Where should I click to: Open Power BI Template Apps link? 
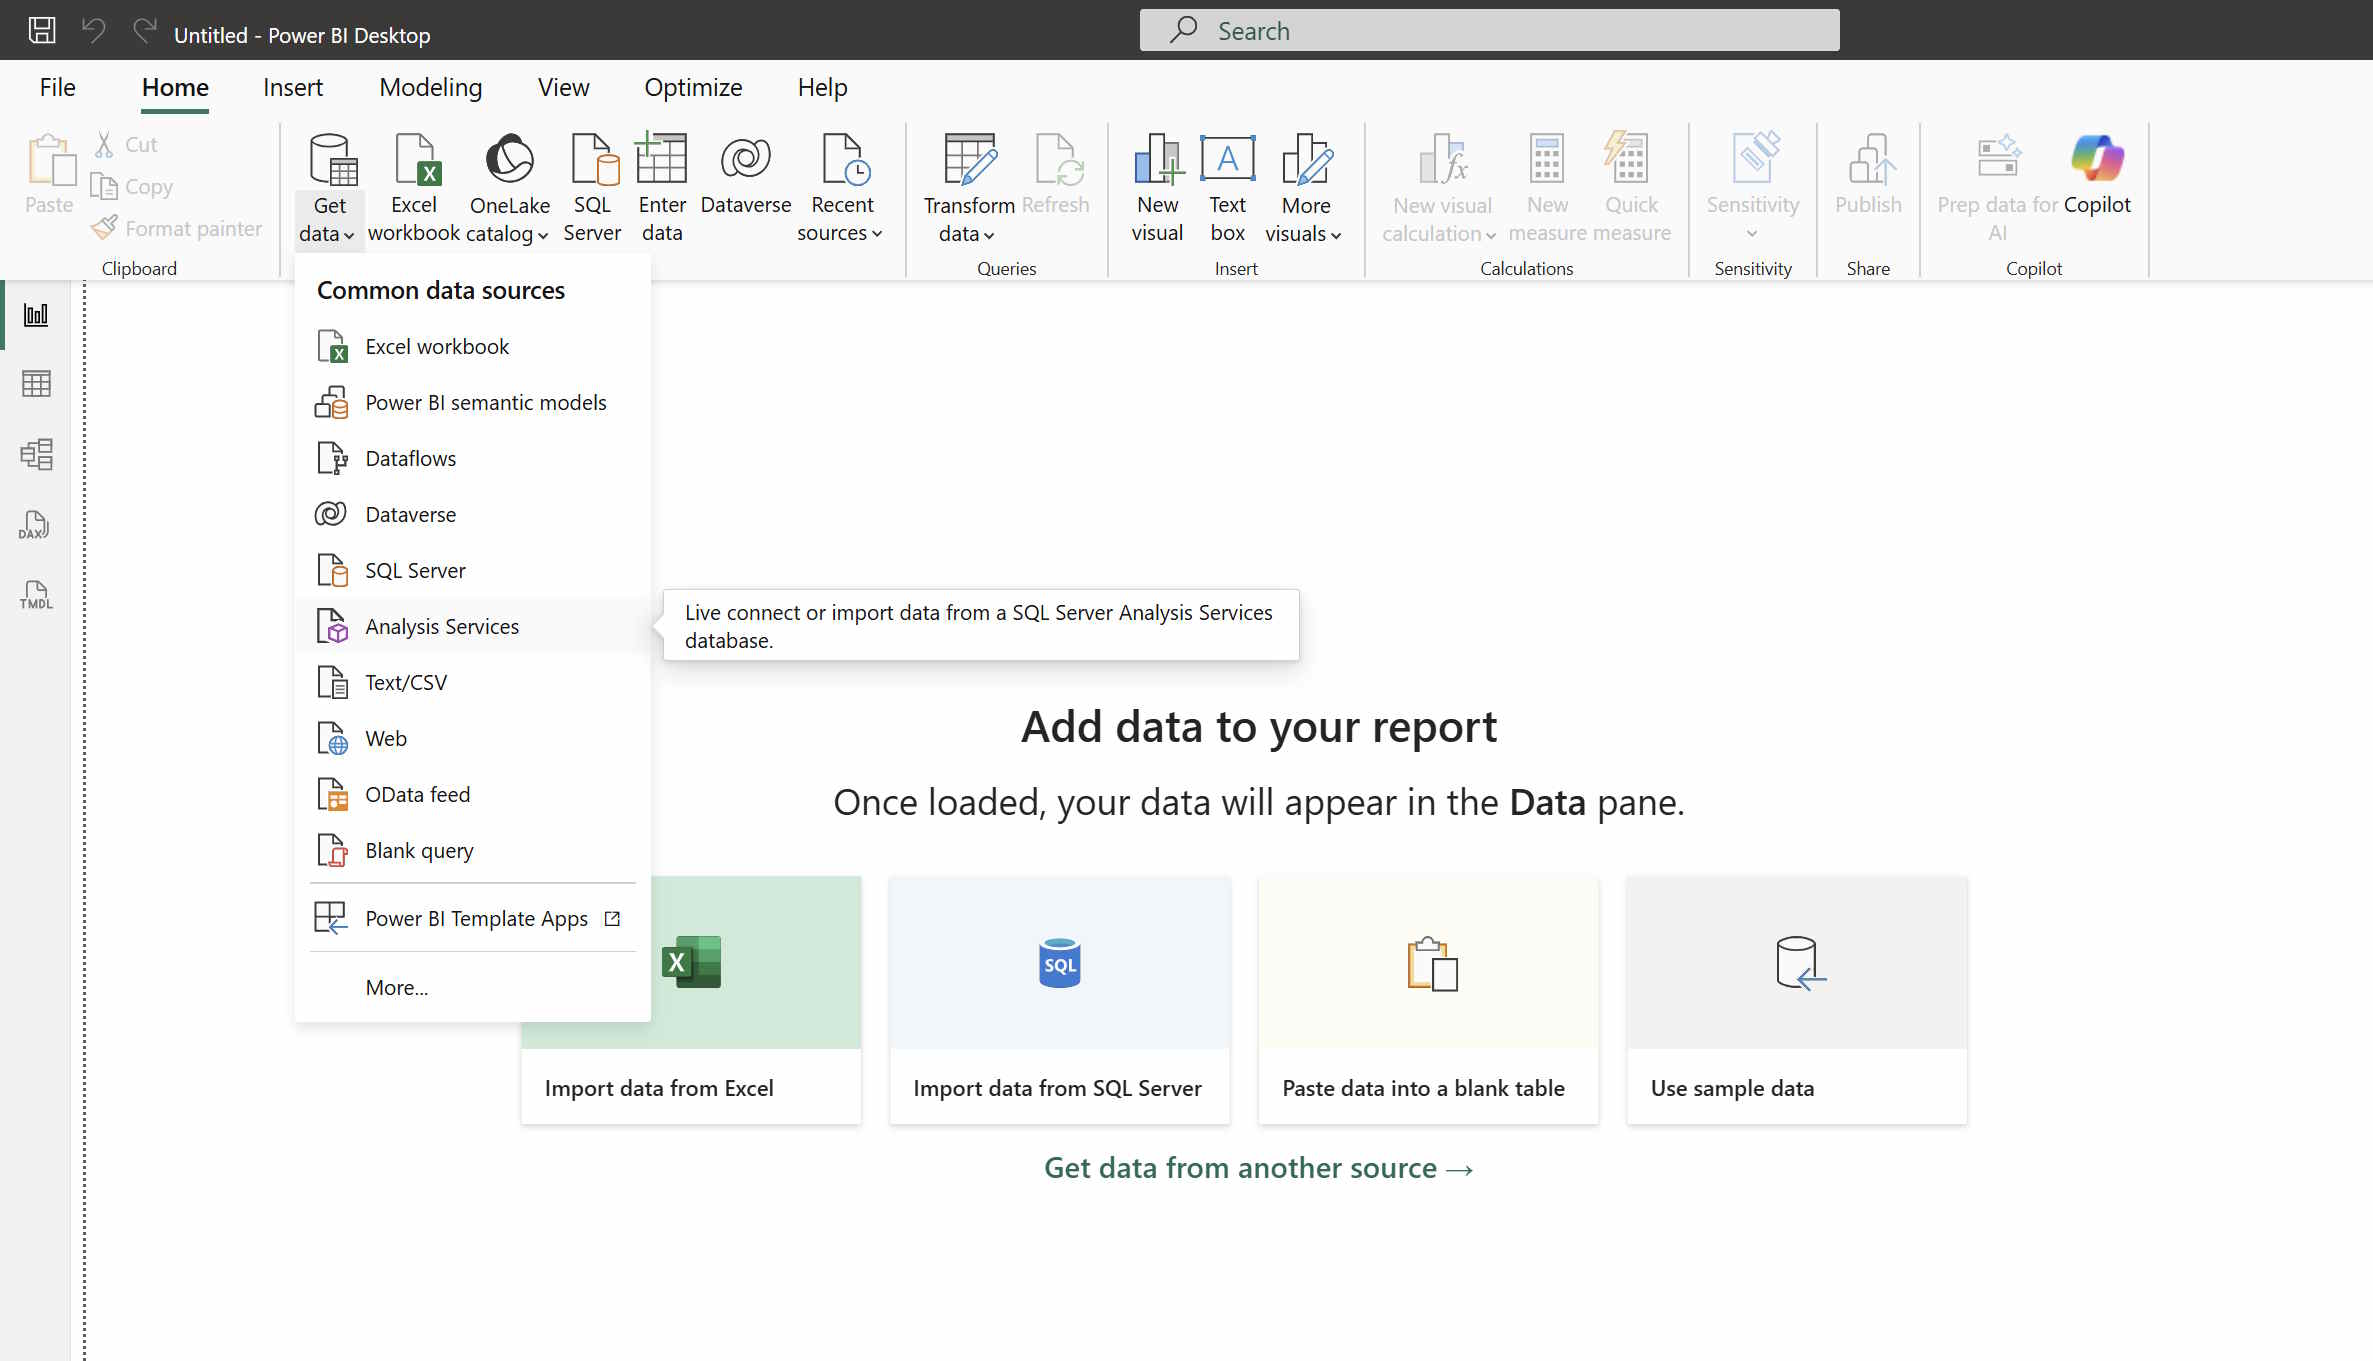(472, 919)
